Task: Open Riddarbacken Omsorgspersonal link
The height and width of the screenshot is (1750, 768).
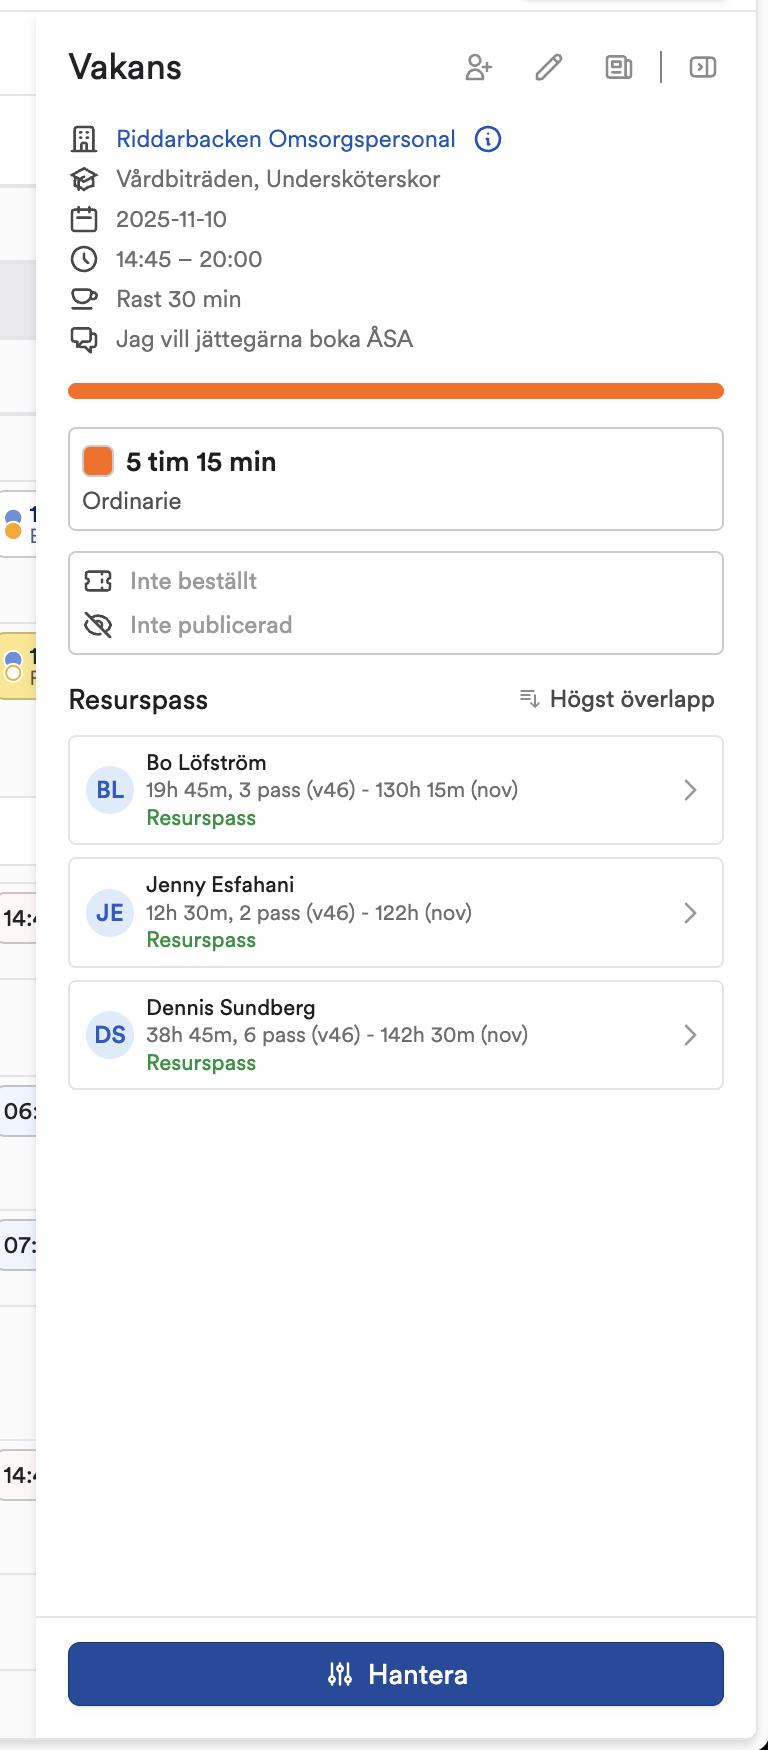Action: 286,139
